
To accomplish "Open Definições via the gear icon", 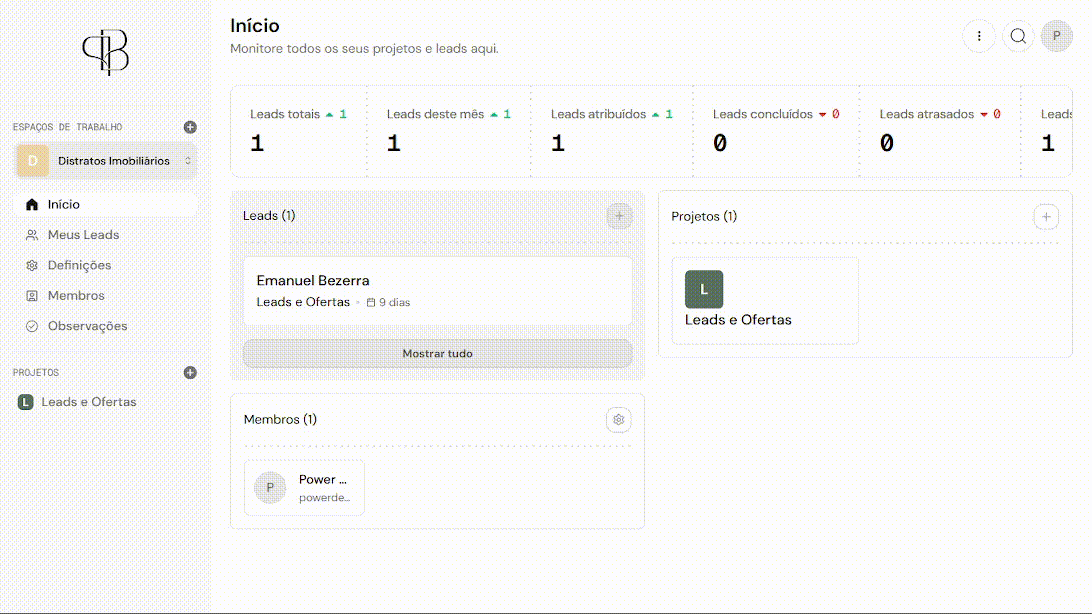I will click(30, 264).
